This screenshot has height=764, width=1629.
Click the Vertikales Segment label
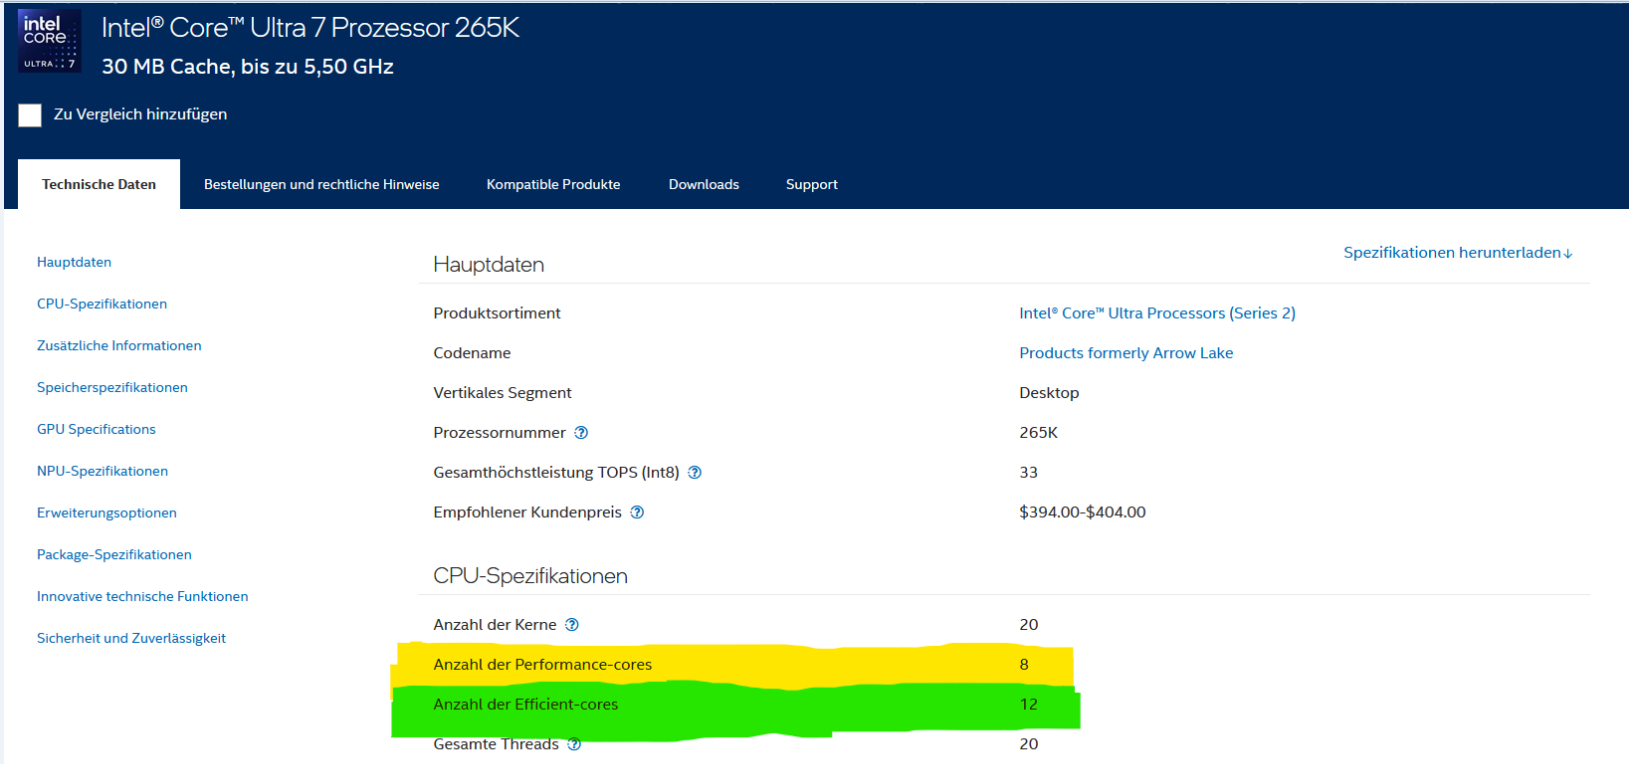click(x=502, y=393)
